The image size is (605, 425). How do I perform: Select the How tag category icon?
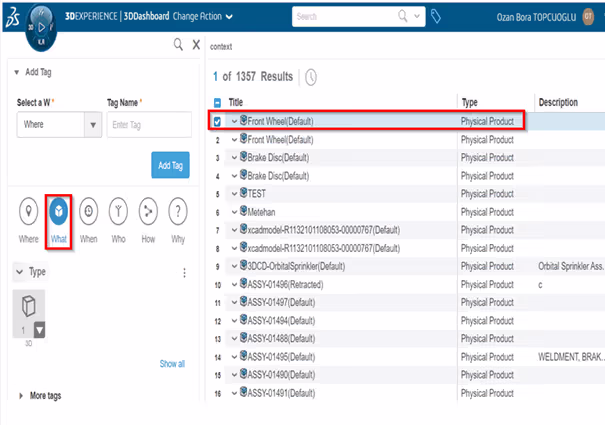point(148,211)
